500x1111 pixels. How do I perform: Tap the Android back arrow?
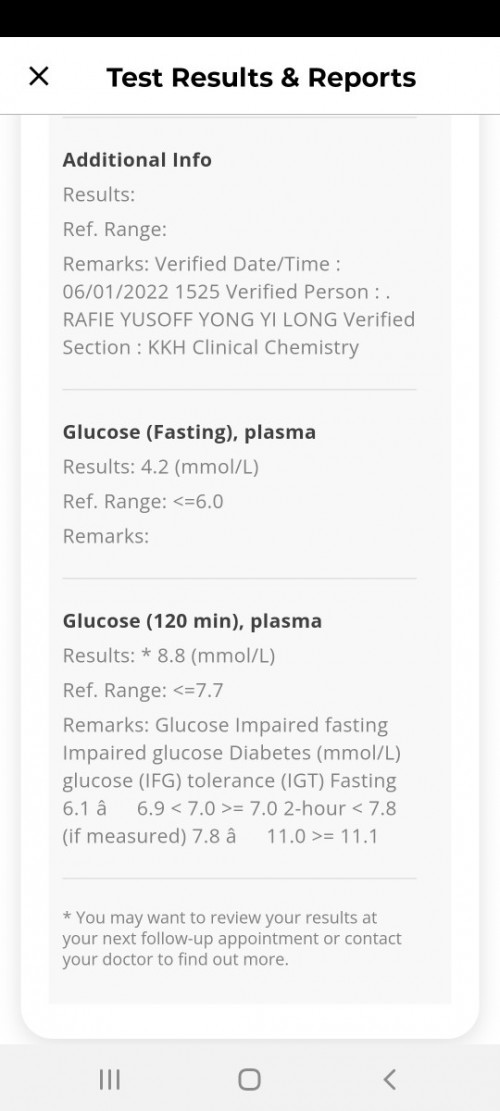click(x=389, y=1079)
